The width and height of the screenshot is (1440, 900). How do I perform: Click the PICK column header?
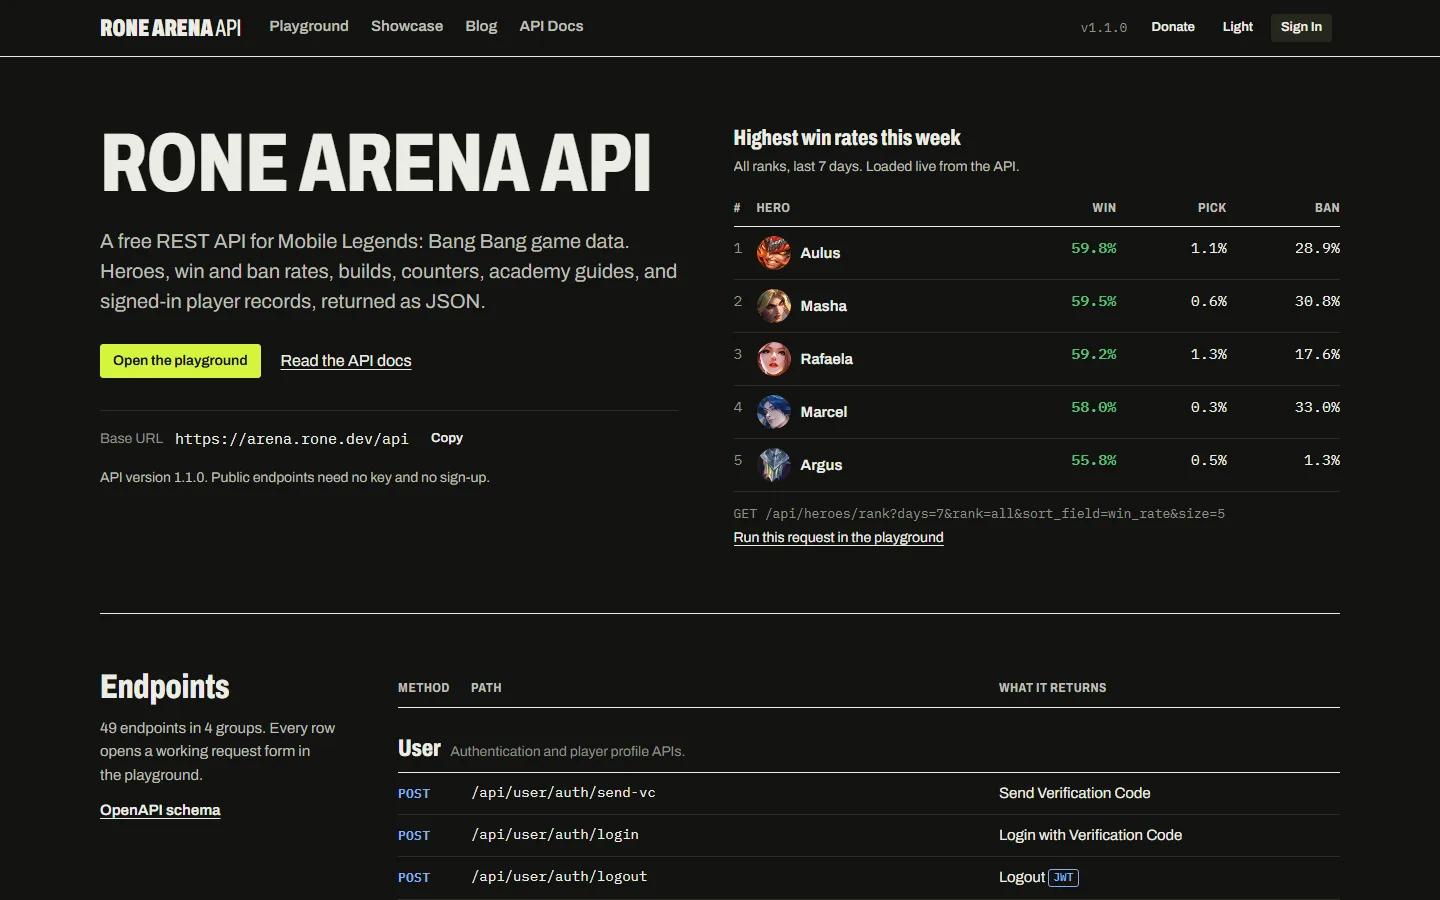(x=1212, y=208)
